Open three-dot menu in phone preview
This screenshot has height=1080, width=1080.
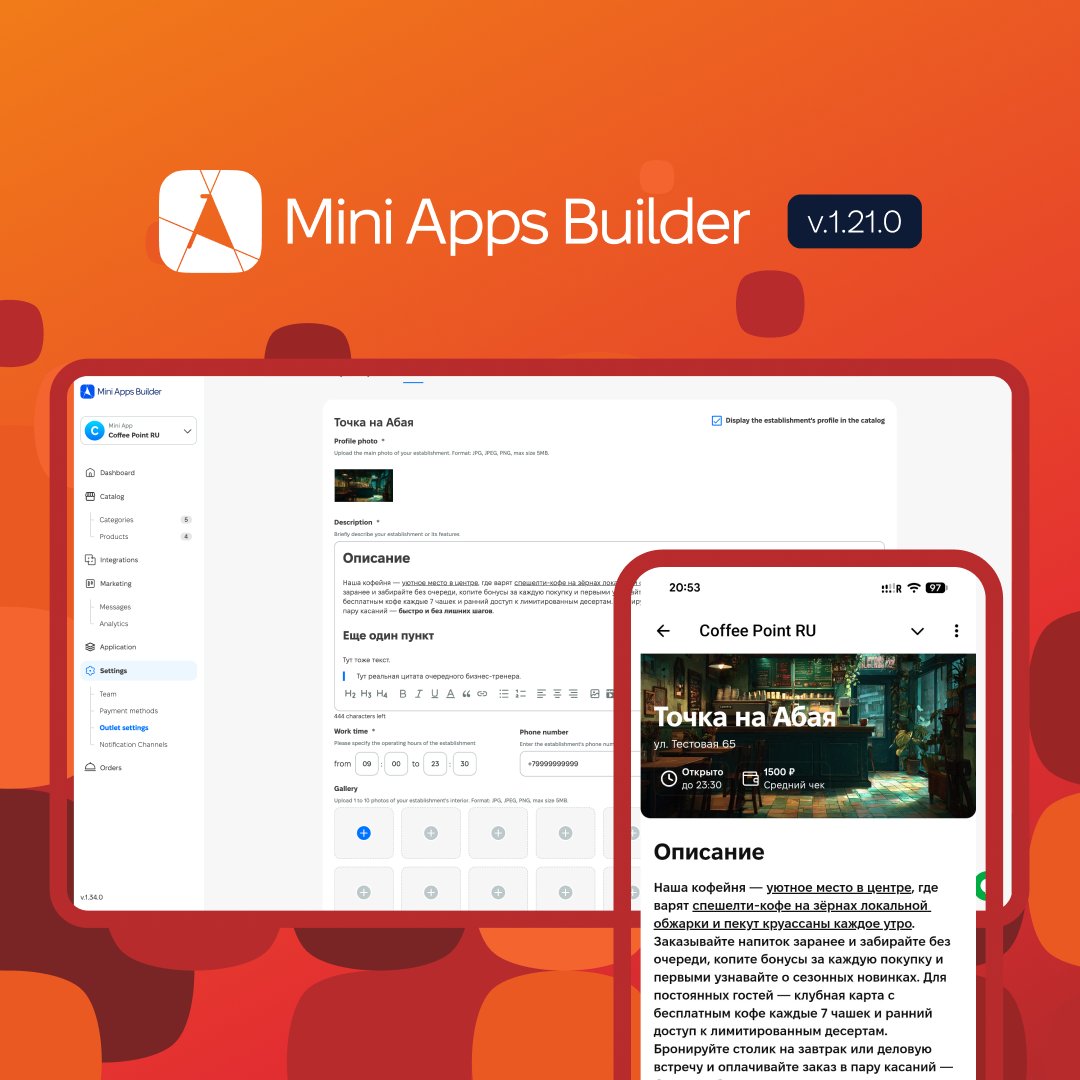coord(956,631)
